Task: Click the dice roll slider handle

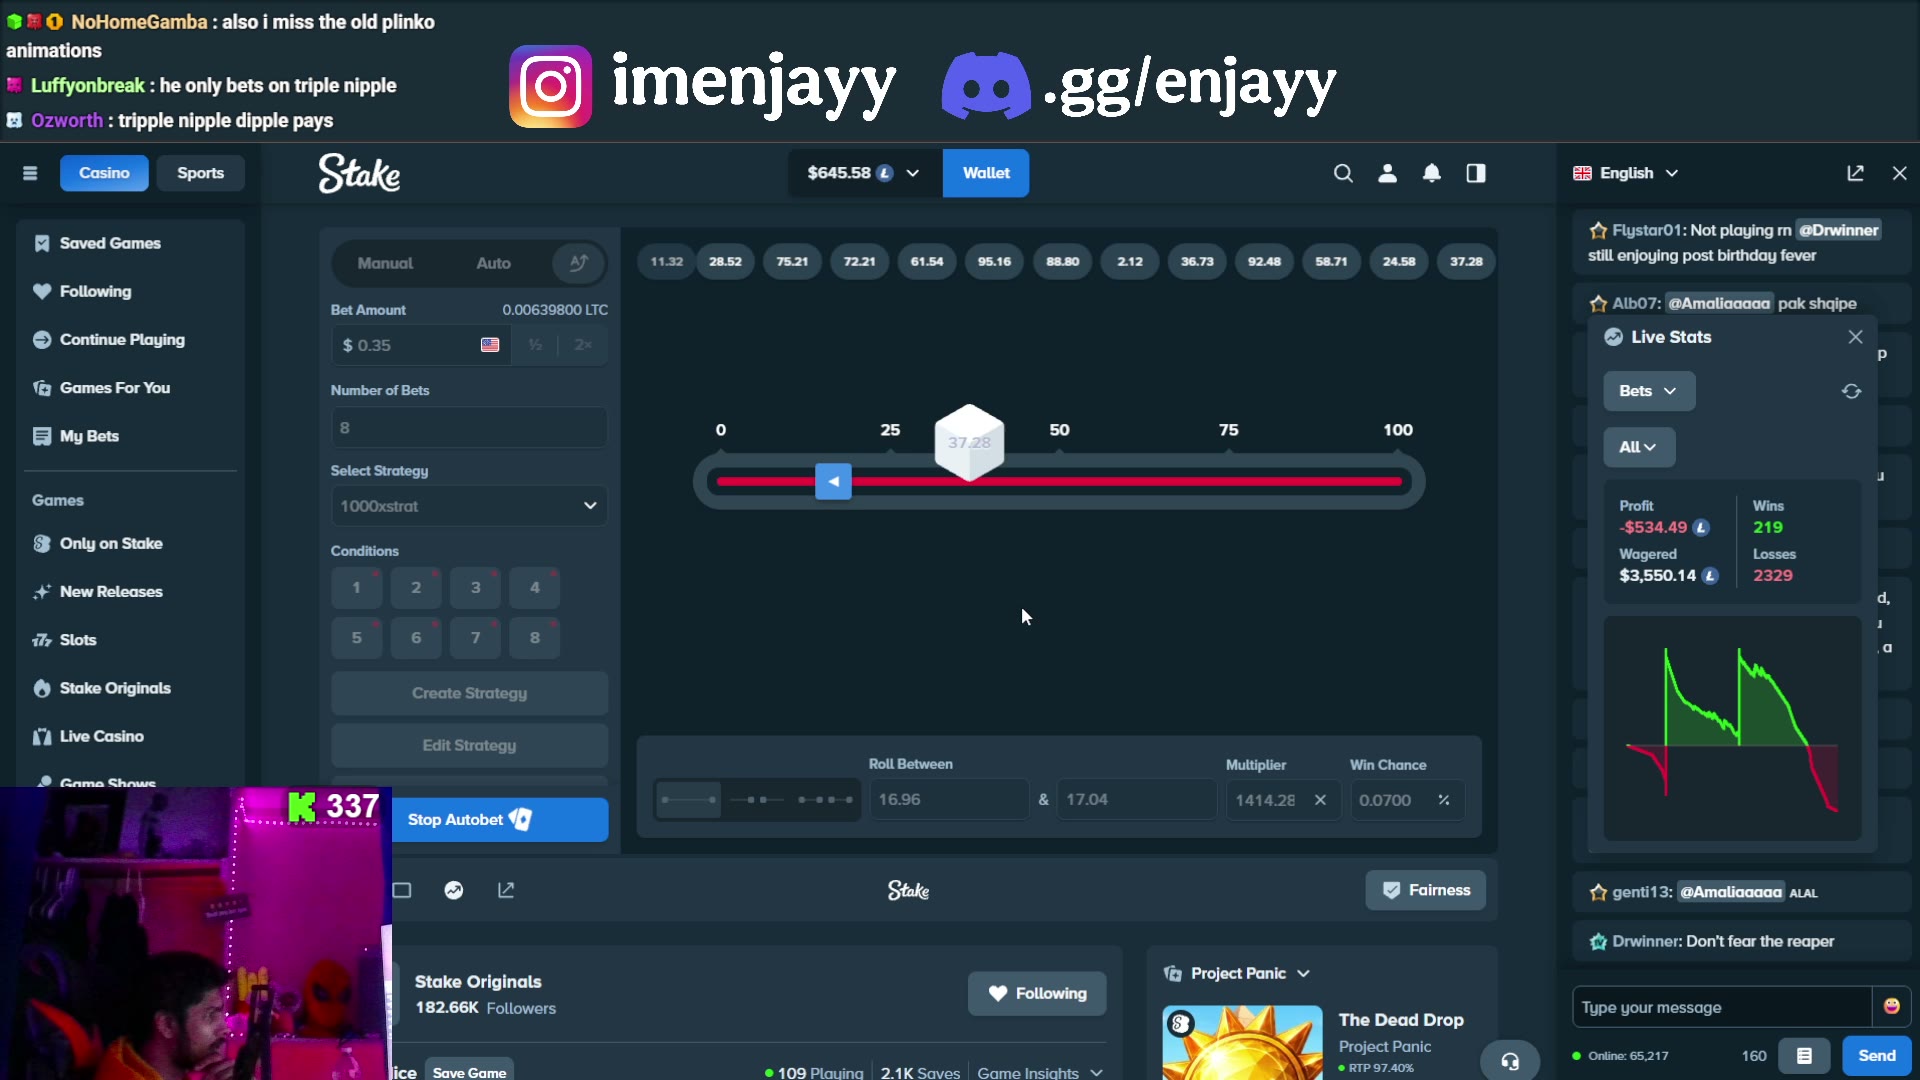Action: (833, 481)
